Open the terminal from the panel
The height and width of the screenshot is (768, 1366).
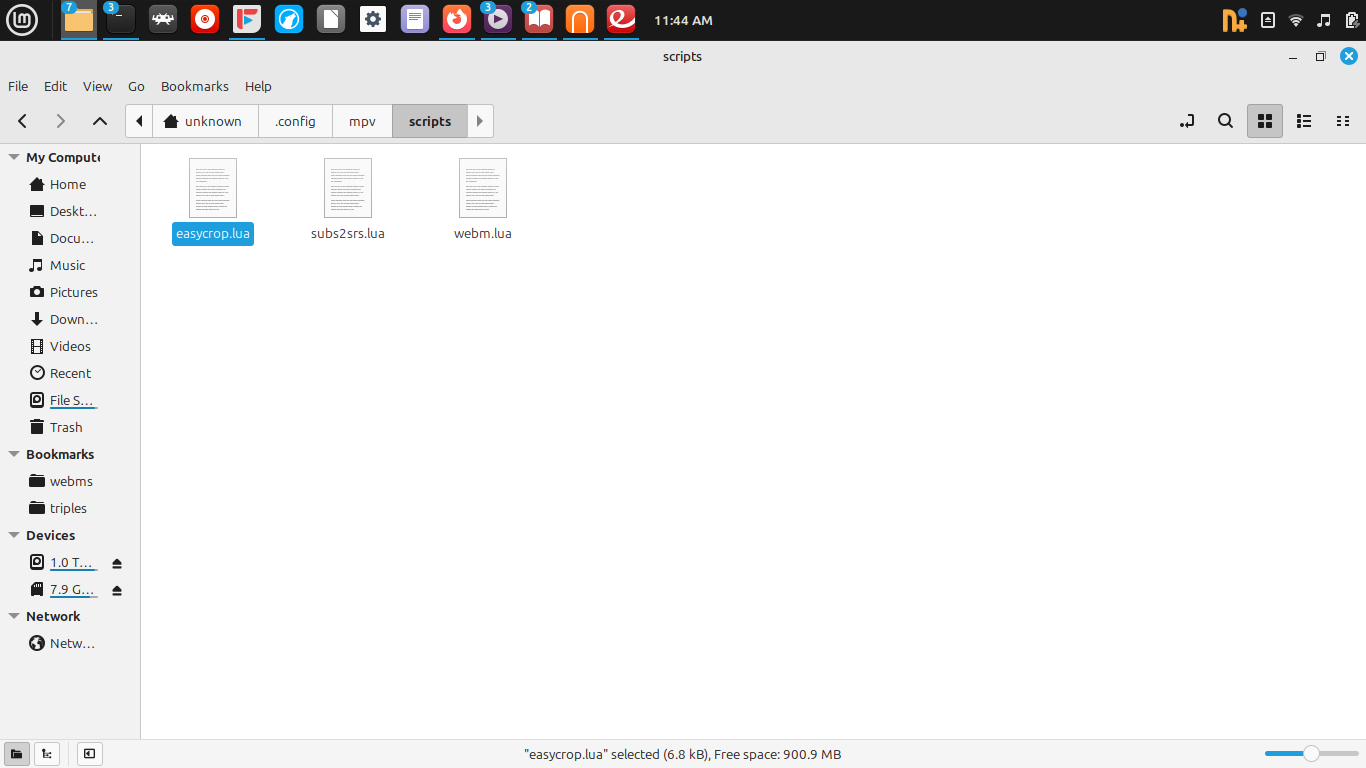tap(121, 20)
